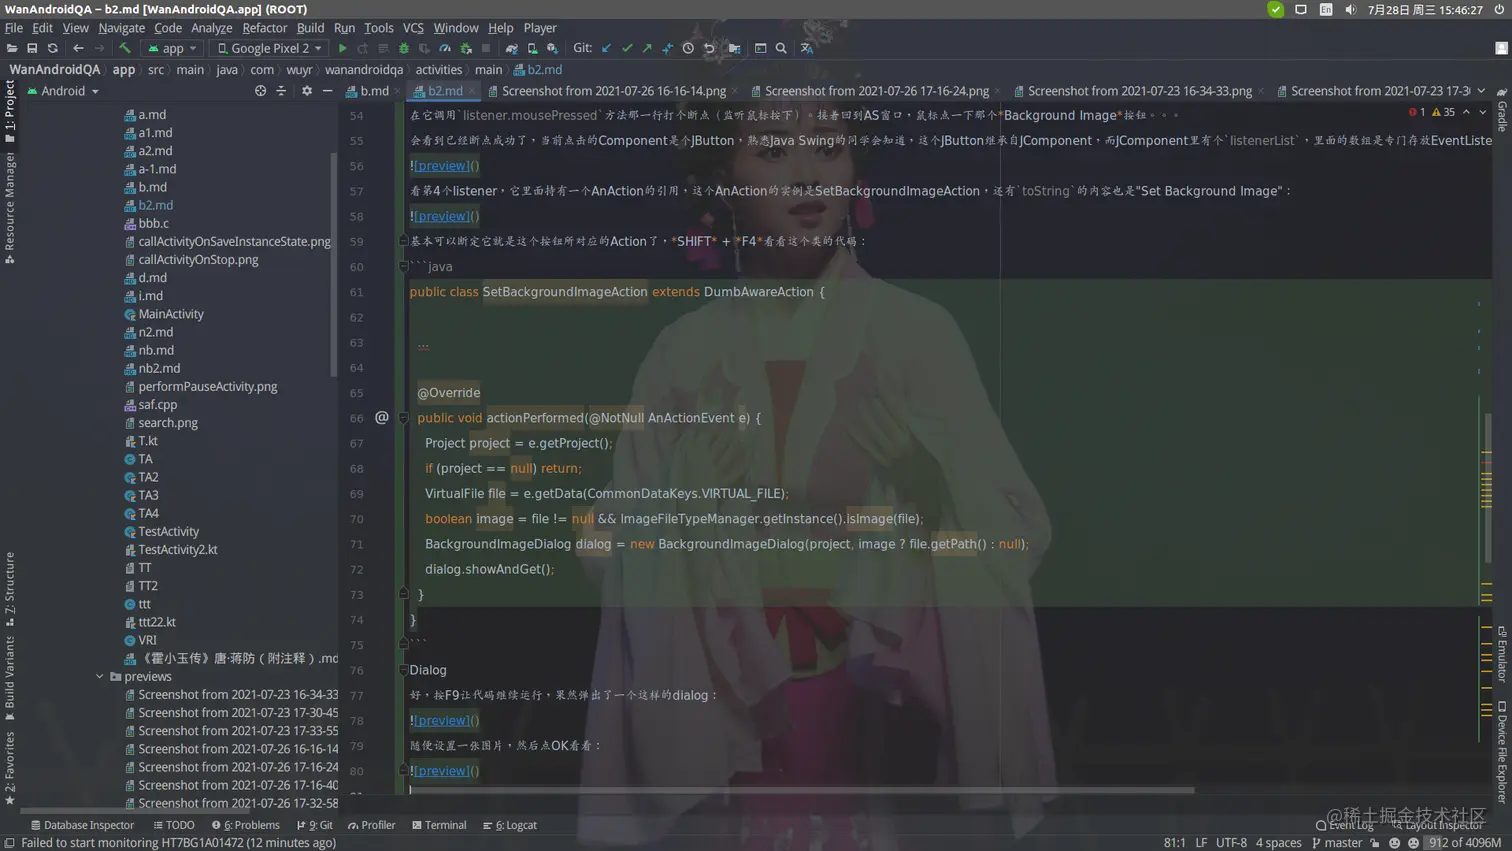Fold the Dialog section at line 76
The image size is (1512, 851).
click(404, 670)
